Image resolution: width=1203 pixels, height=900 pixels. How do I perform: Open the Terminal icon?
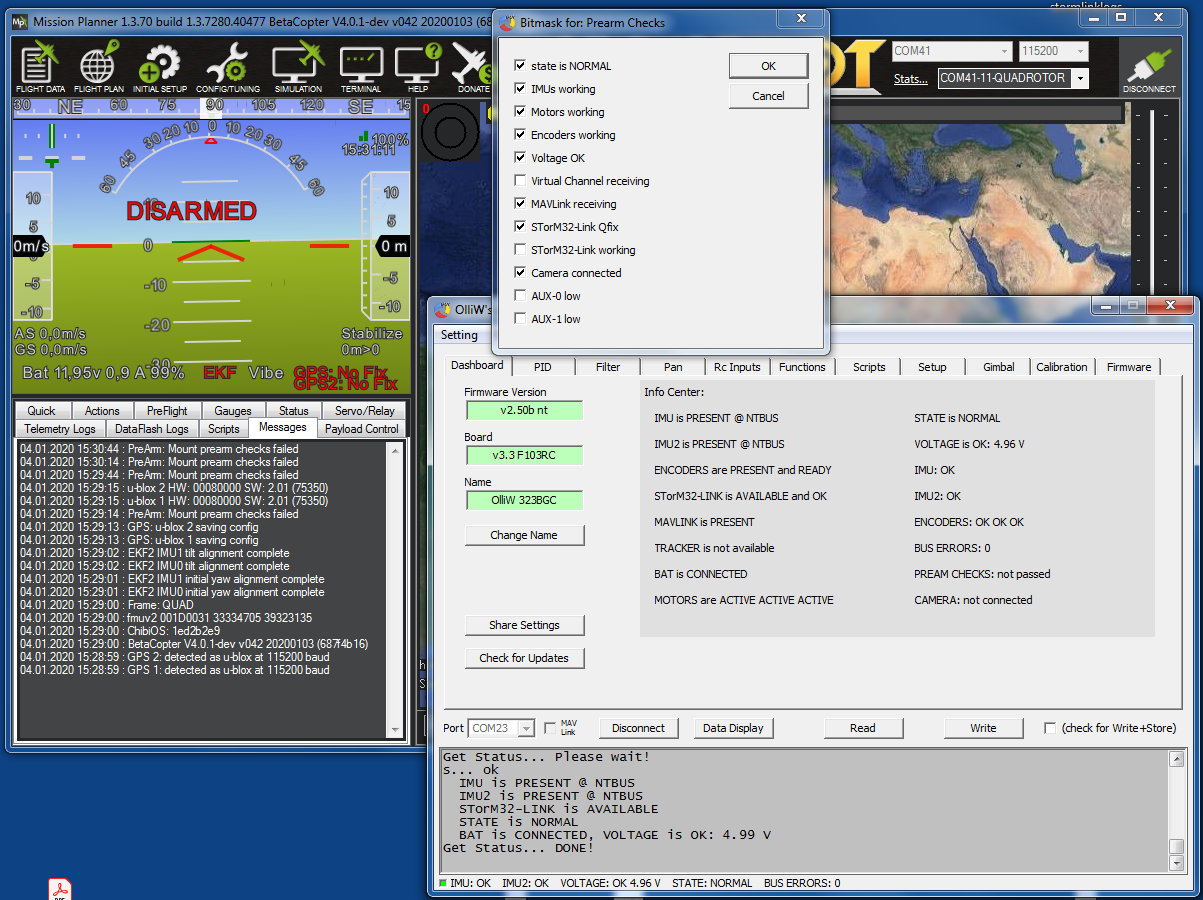coord(361,66)
